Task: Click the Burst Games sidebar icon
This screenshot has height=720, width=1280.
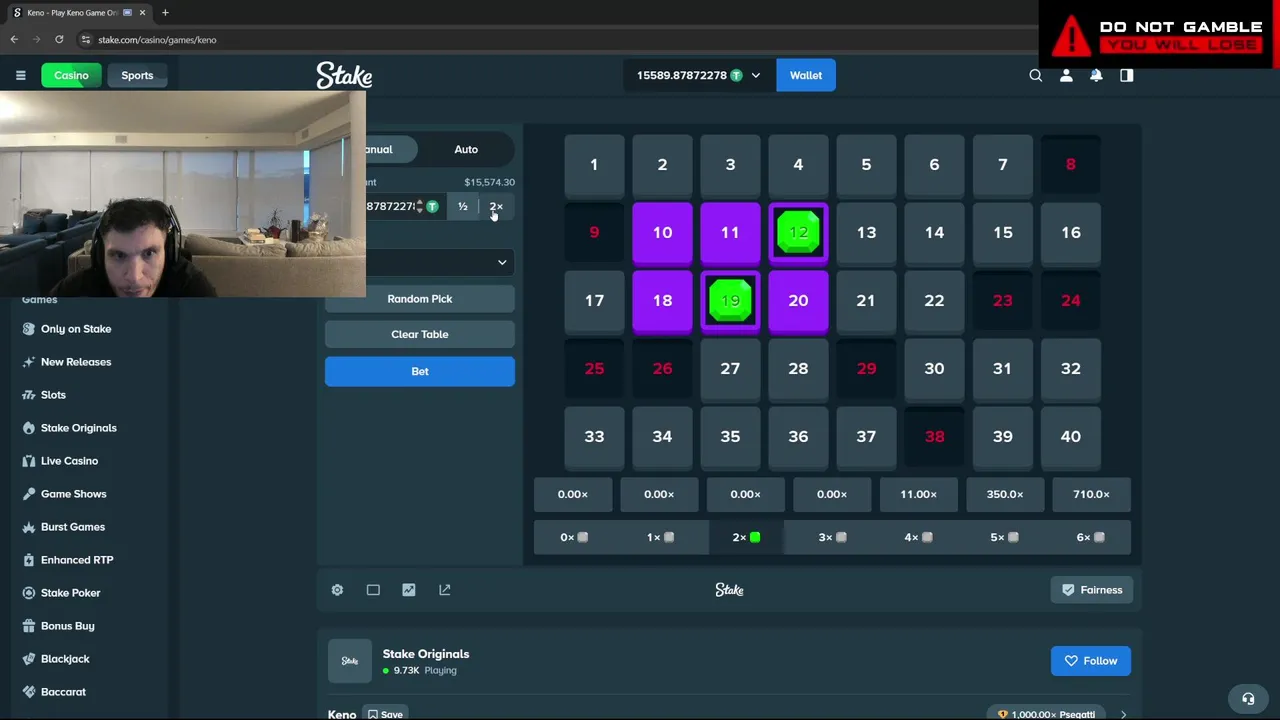Action: (28, 527)
